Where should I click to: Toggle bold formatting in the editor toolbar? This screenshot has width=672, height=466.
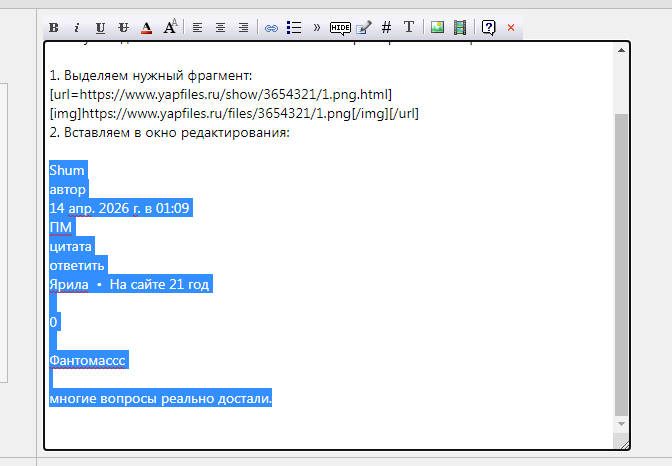coord(54,28)
